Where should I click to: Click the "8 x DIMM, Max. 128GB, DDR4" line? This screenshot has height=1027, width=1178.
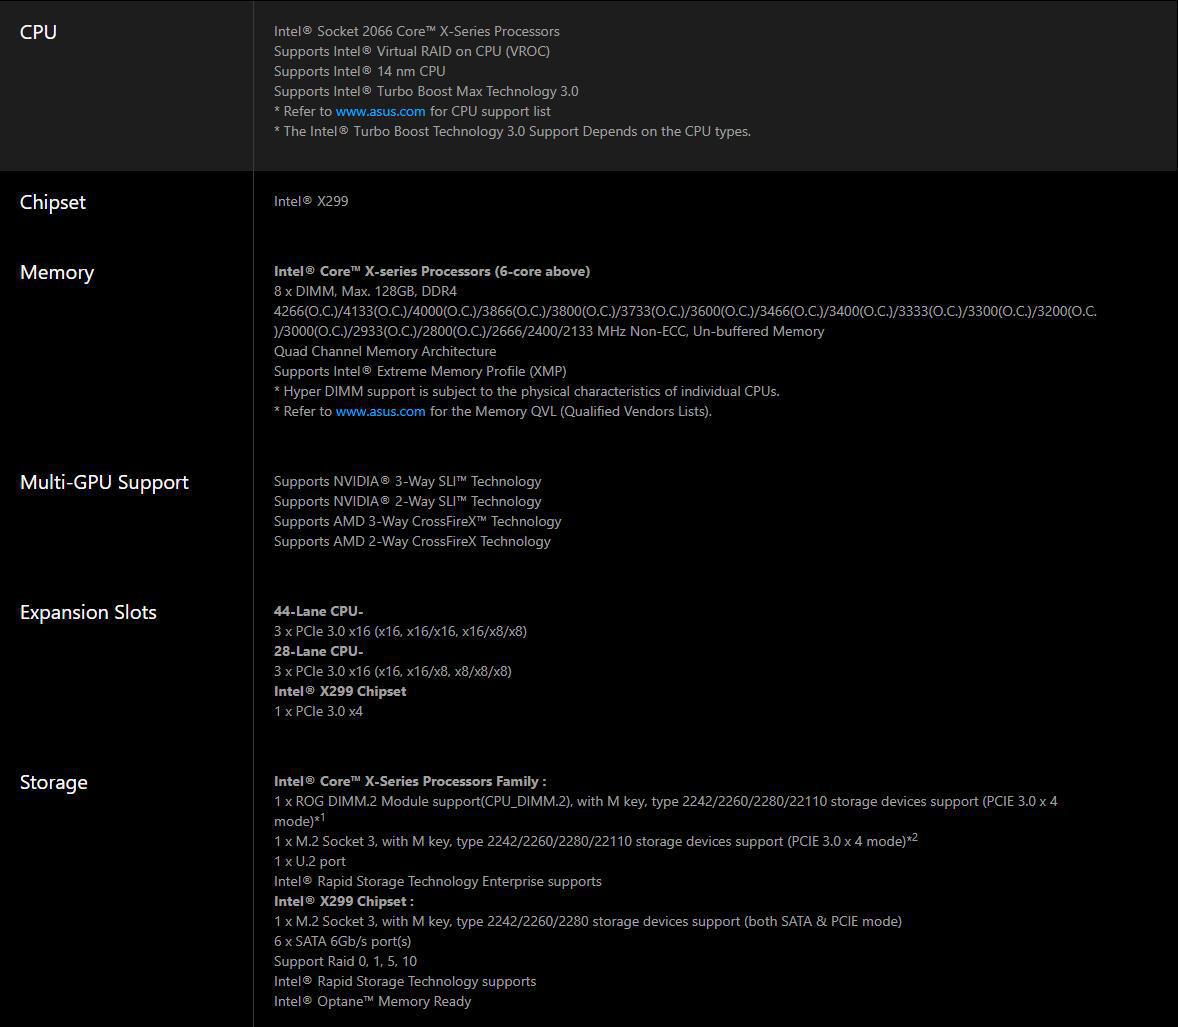click(365, 291)
